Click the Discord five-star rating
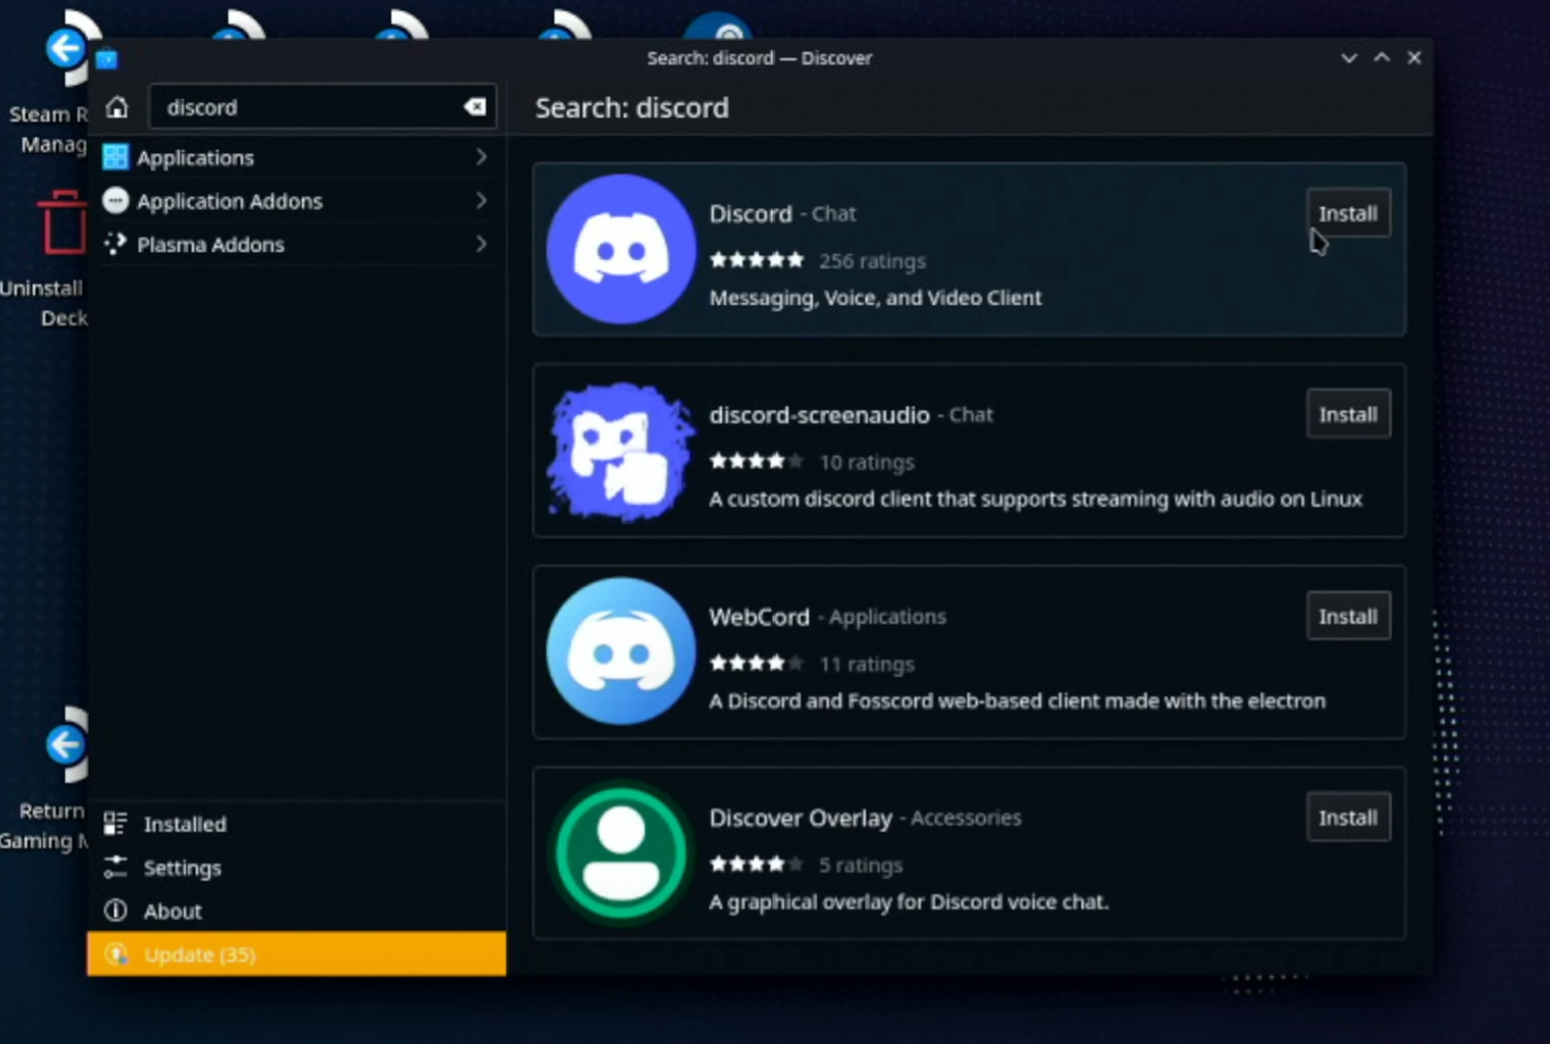This screenshot has width=1550, height=1044. coord(756,261)
